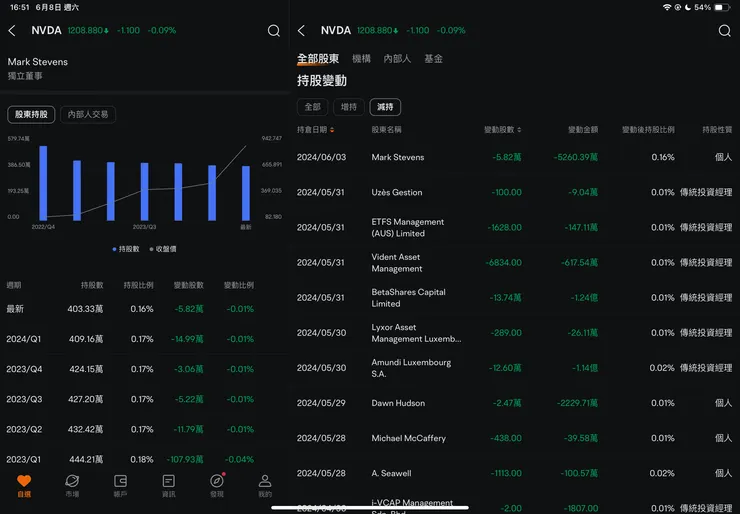Open Vident Asset Management row
Viewport: 740px width, 514px height.
(x=514, y=262)
